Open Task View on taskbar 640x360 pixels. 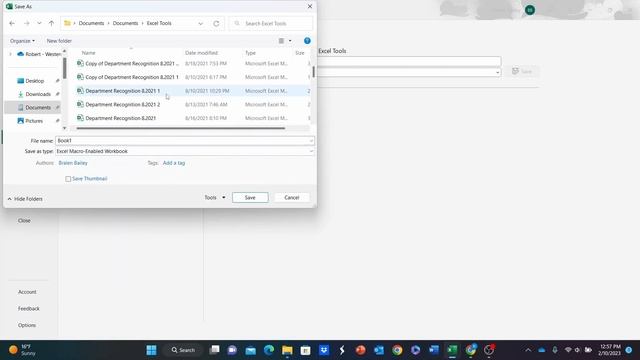(x=214, y=350)
